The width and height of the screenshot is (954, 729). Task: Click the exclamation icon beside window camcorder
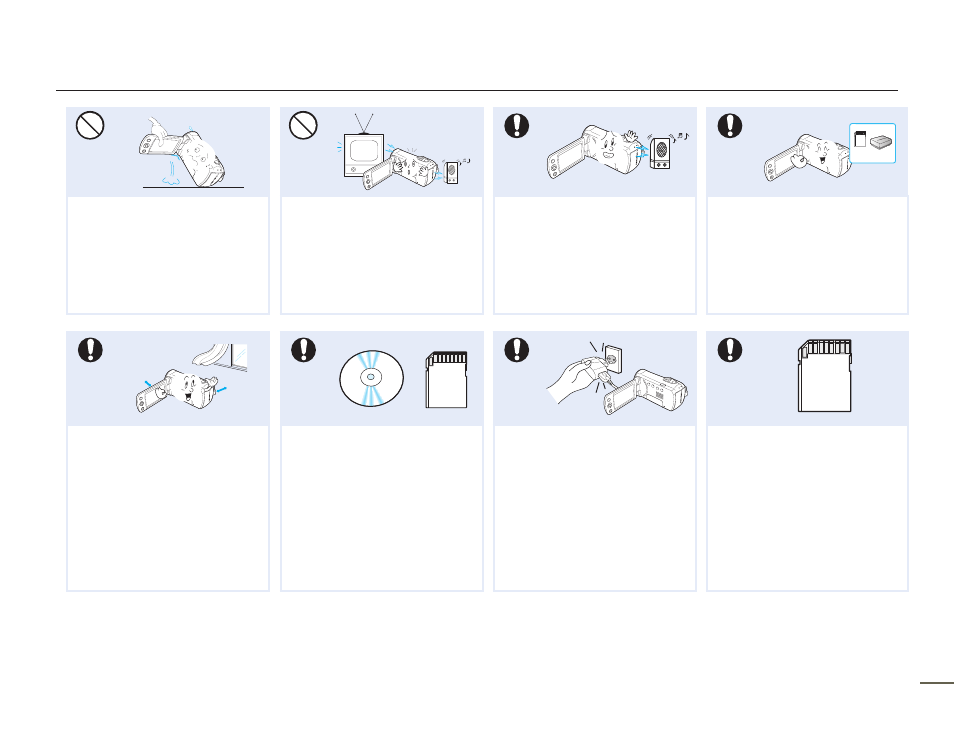[90, 350]
